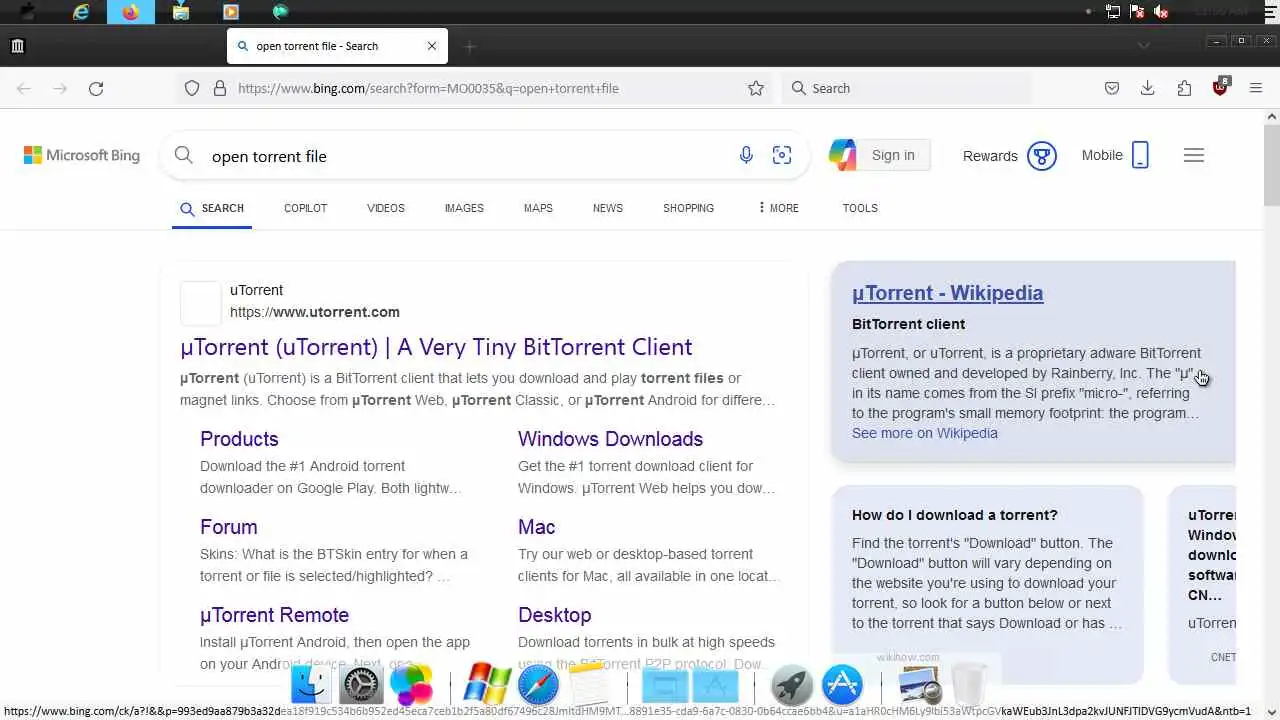Open the muted volume tray icon
Viewport: 1280px width, 720px height.
pos(1161,12)
